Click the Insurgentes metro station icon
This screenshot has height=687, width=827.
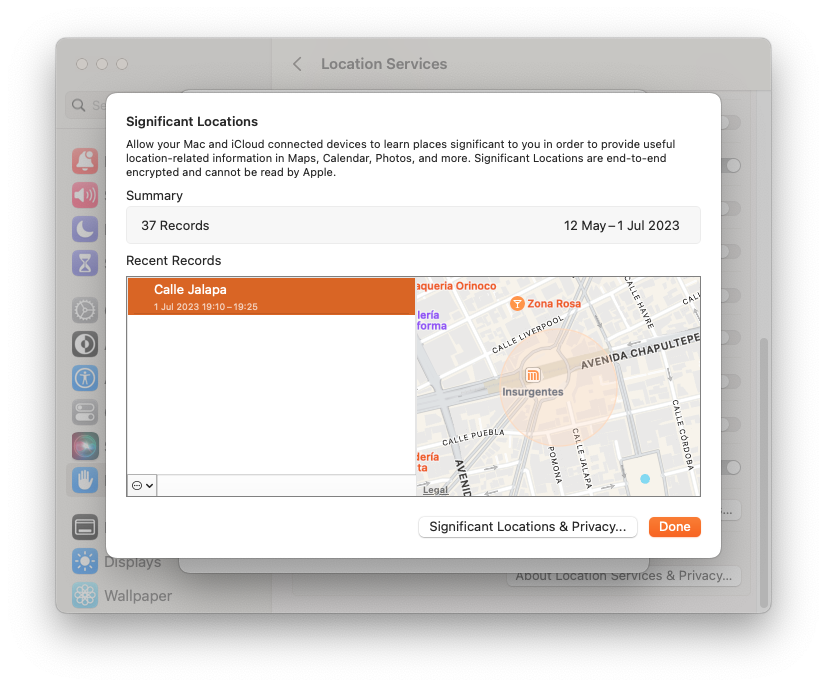point(533,375)
